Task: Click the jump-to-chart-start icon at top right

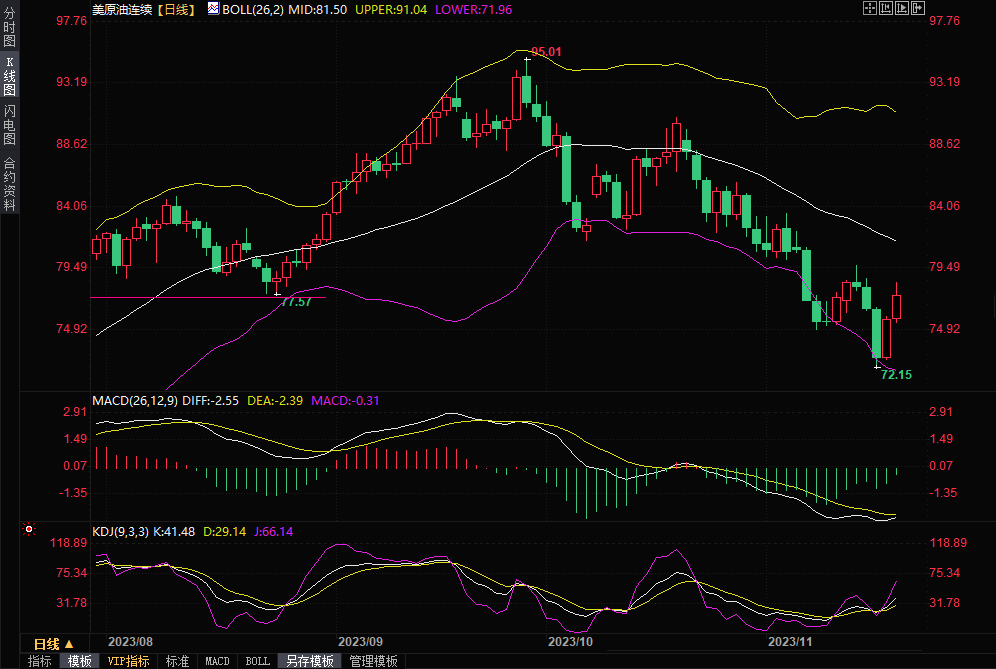Action: click(x=885, y=8)
